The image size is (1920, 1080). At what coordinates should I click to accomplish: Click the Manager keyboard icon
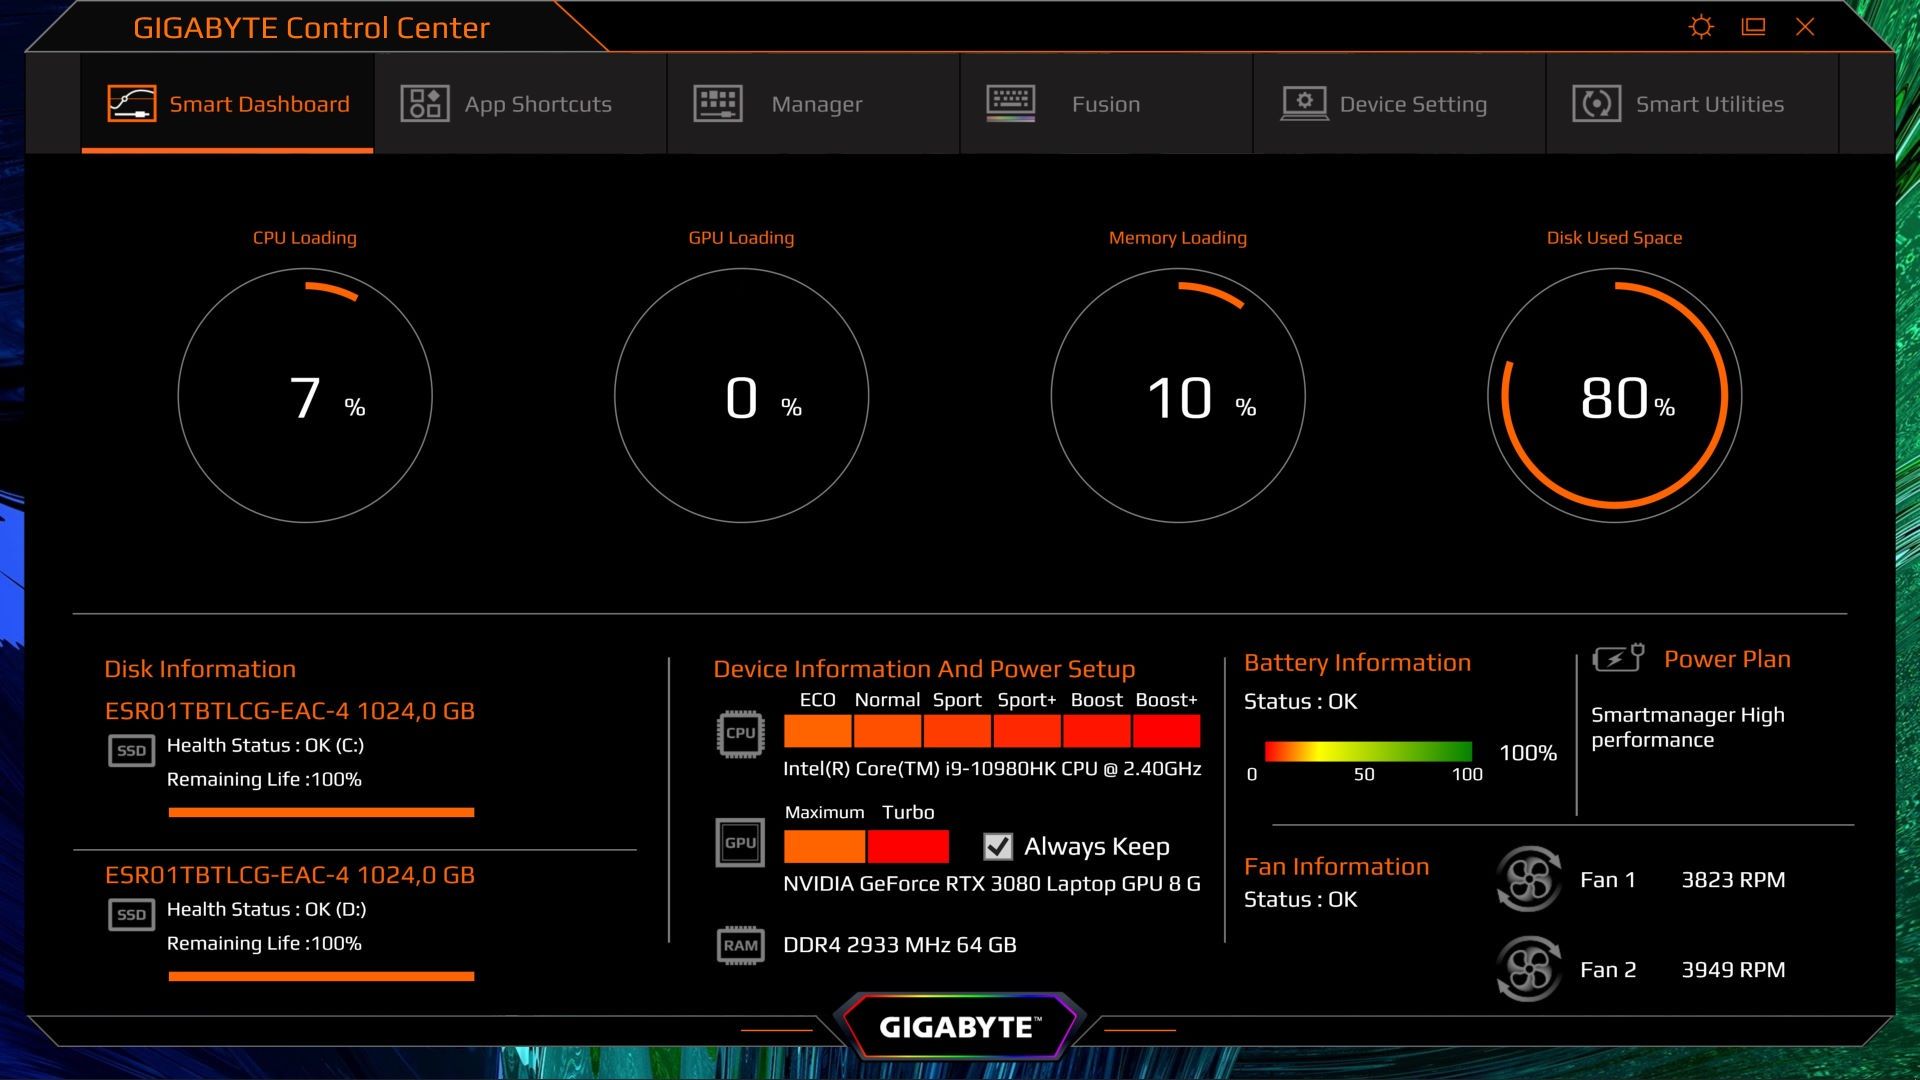[x=718, y=103]
